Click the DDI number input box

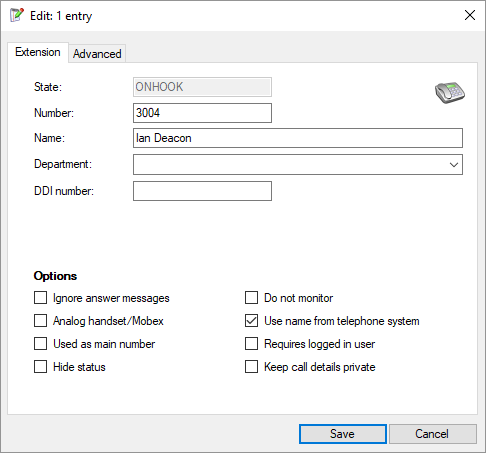pyautogui.click(x=202, y=191)
